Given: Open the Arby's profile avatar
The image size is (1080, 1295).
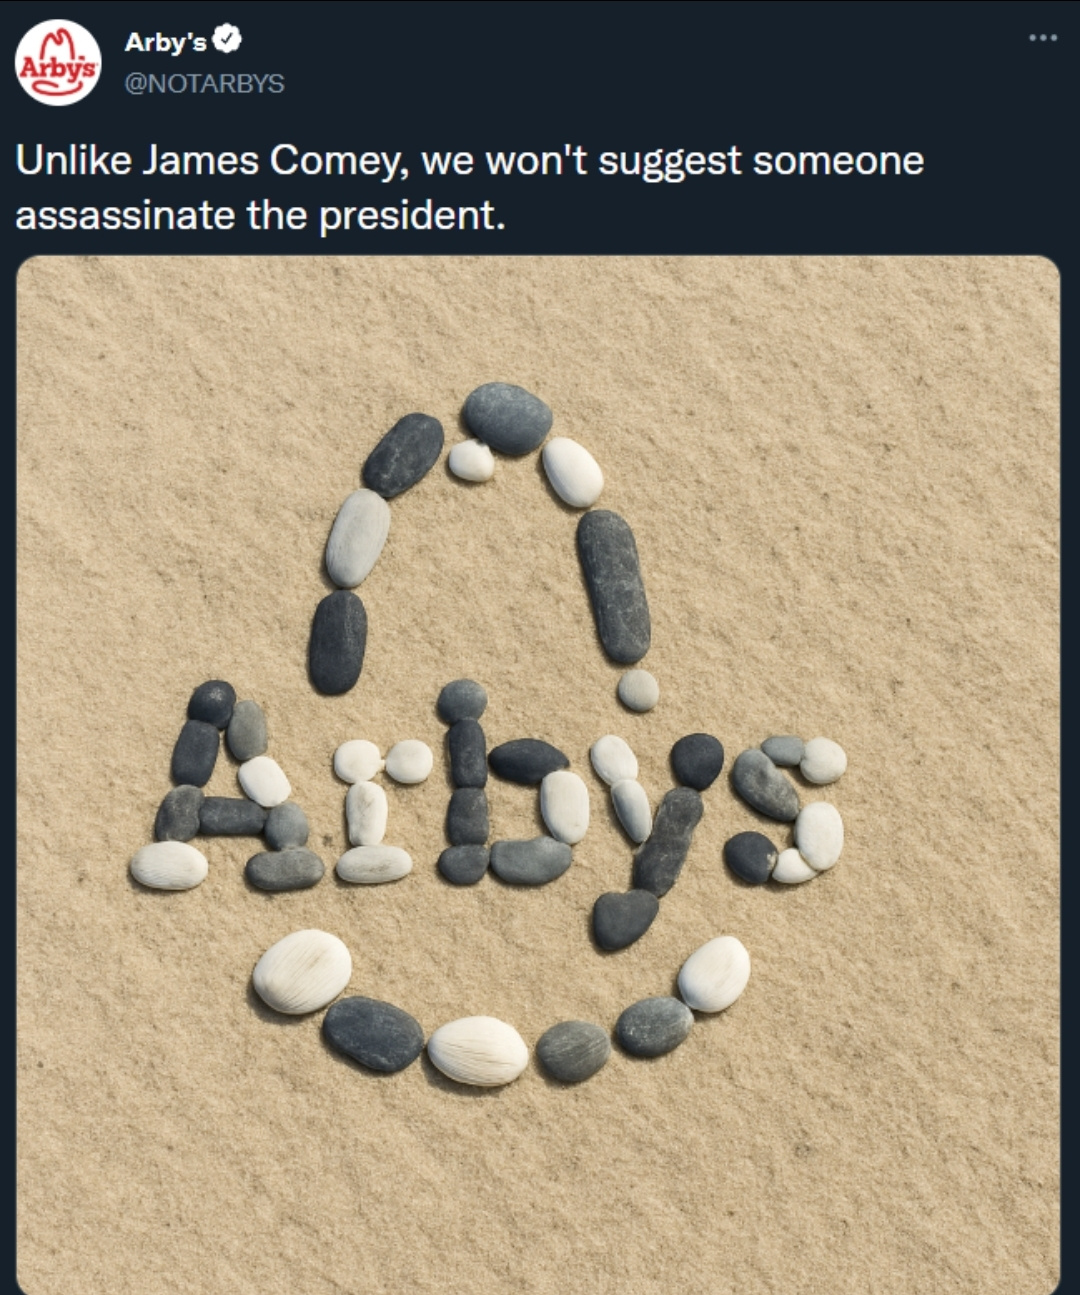Looking at the screenshot, I should (x=58, y=62).
